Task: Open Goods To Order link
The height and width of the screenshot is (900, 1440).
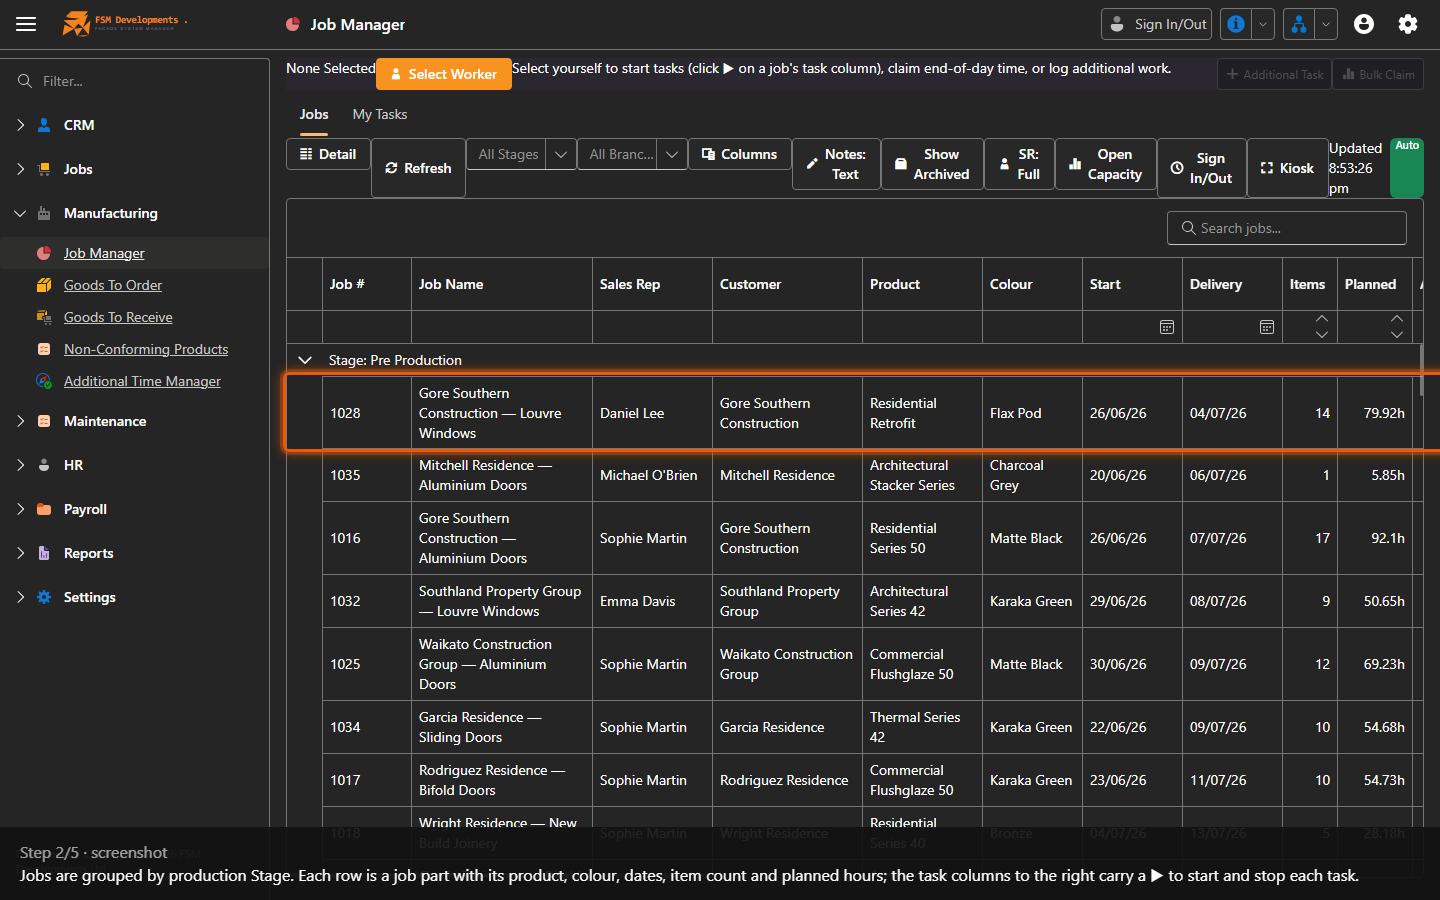Action: tap(113, 285)
